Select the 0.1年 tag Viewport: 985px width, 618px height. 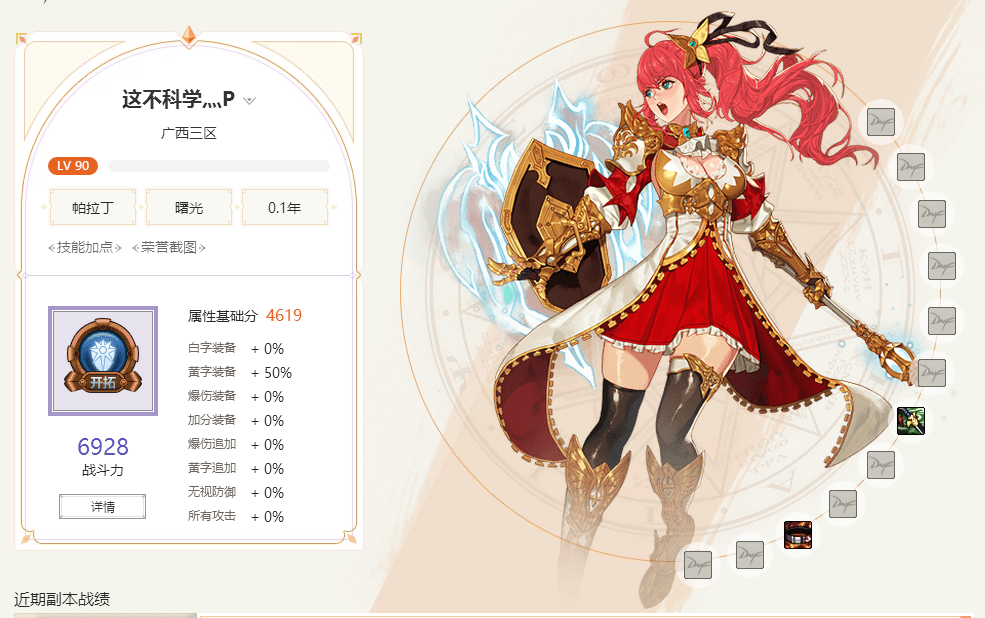click(285, 207)
